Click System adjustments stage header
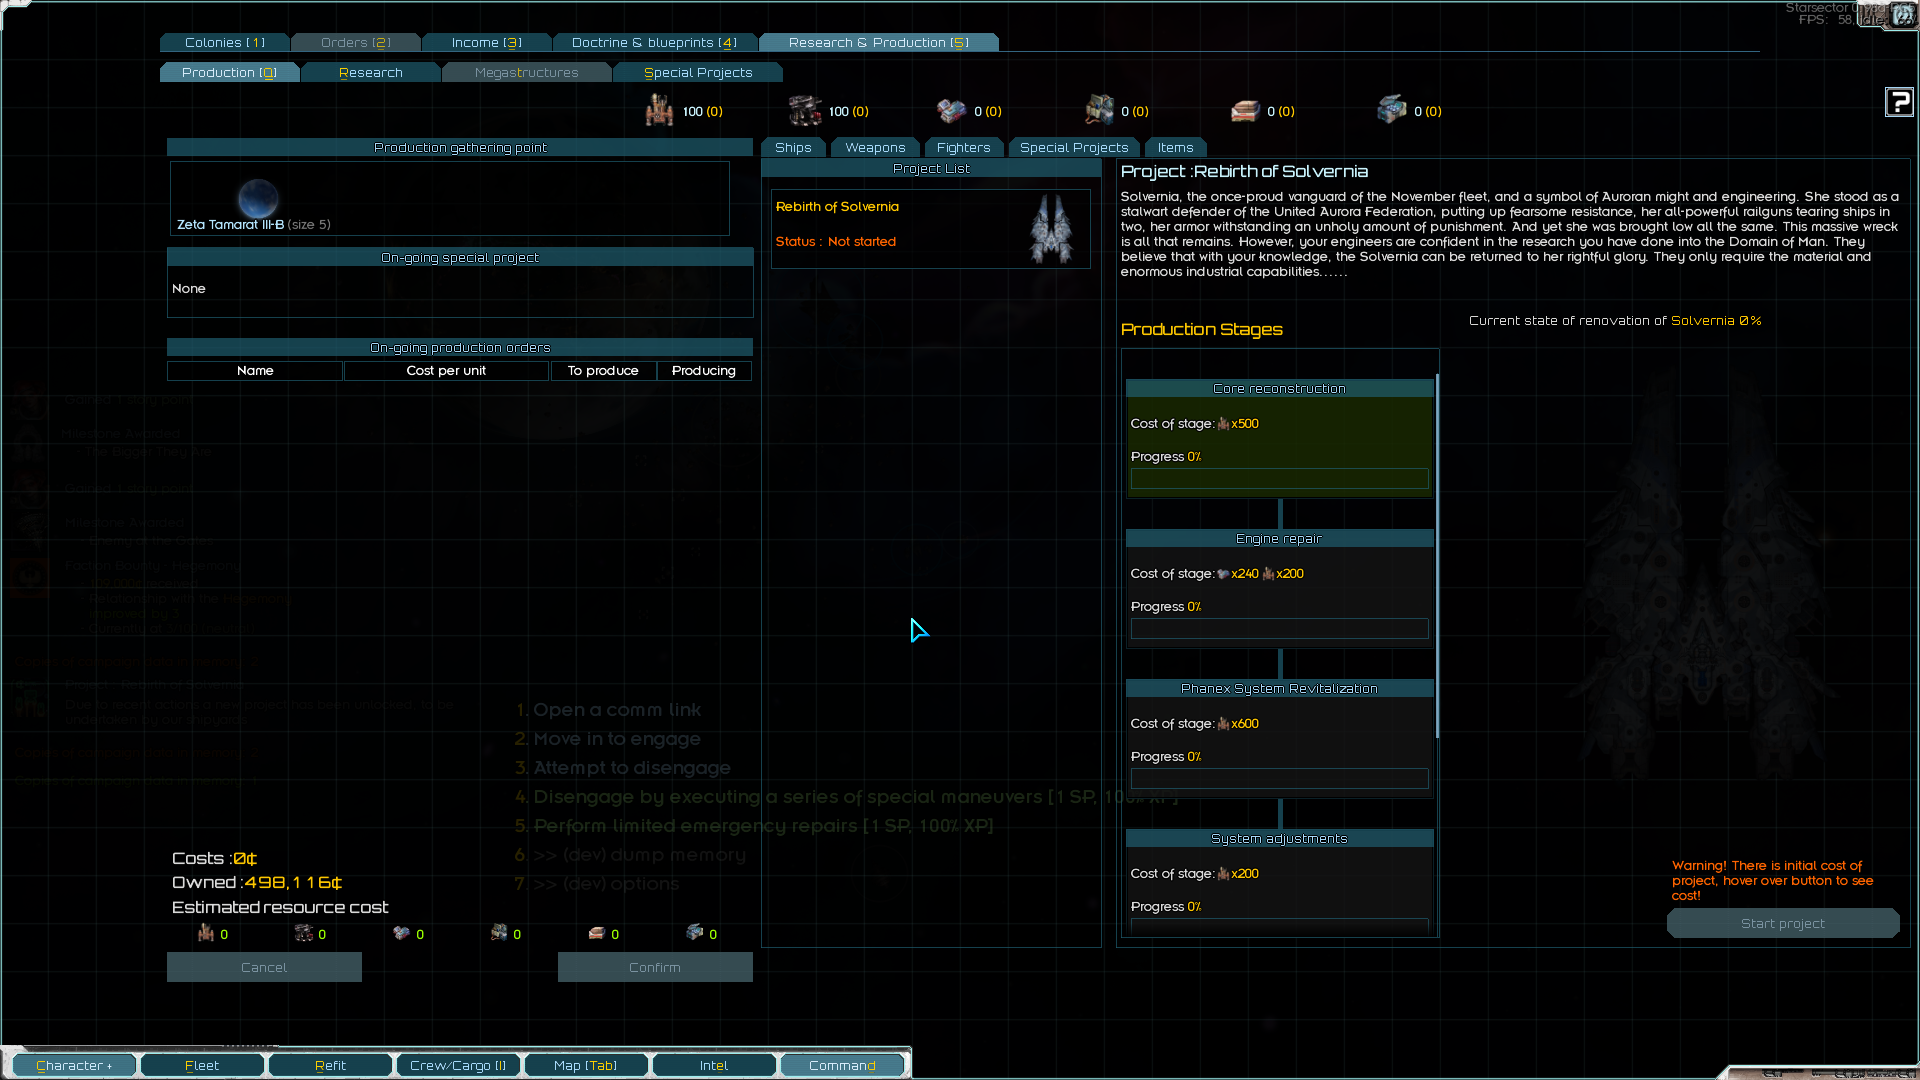The image size is (1920, 1080). click(1279, 839)
